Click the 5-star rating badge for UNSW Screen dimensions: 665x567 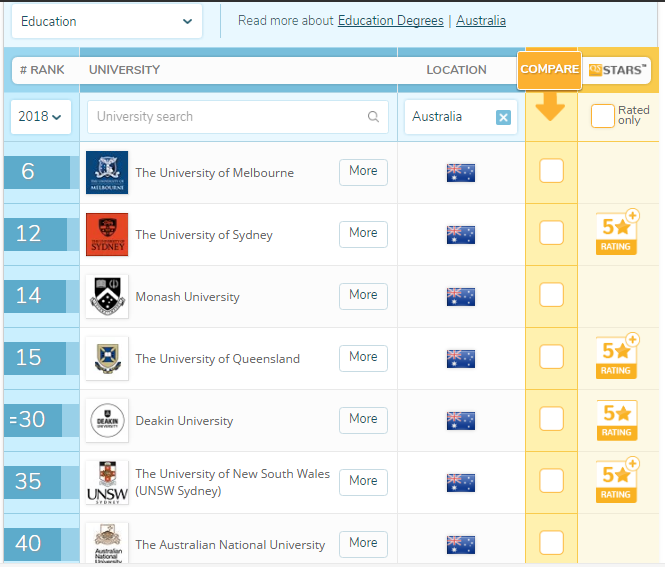tap(617, 480)
